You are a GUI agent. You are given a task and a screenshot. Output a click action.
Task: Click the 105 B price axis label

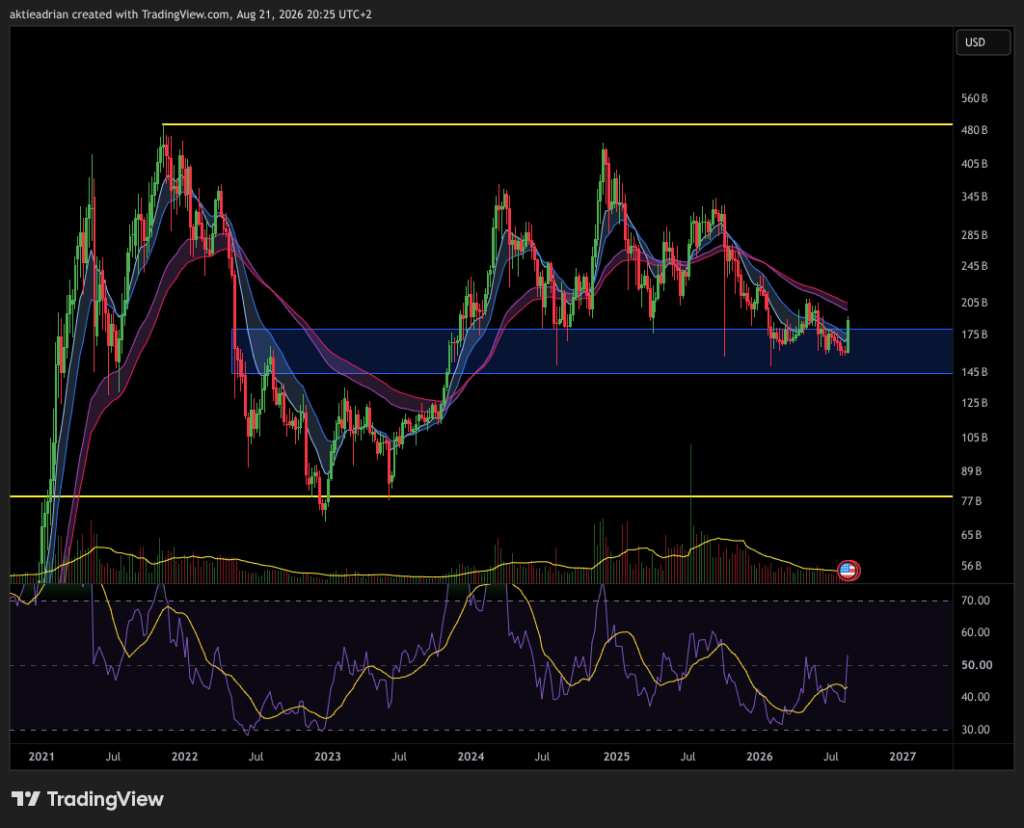(974, 438)
